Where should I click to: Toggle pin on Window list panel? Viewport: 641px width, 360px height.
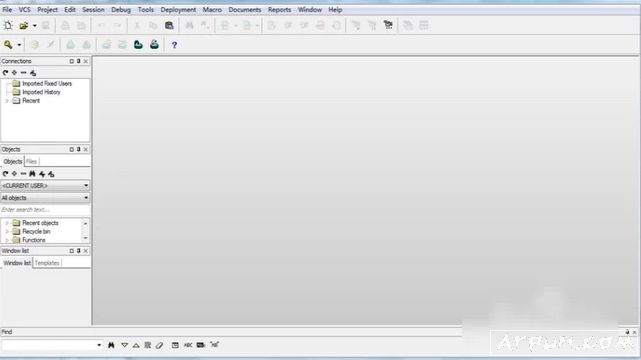[78, 251]
